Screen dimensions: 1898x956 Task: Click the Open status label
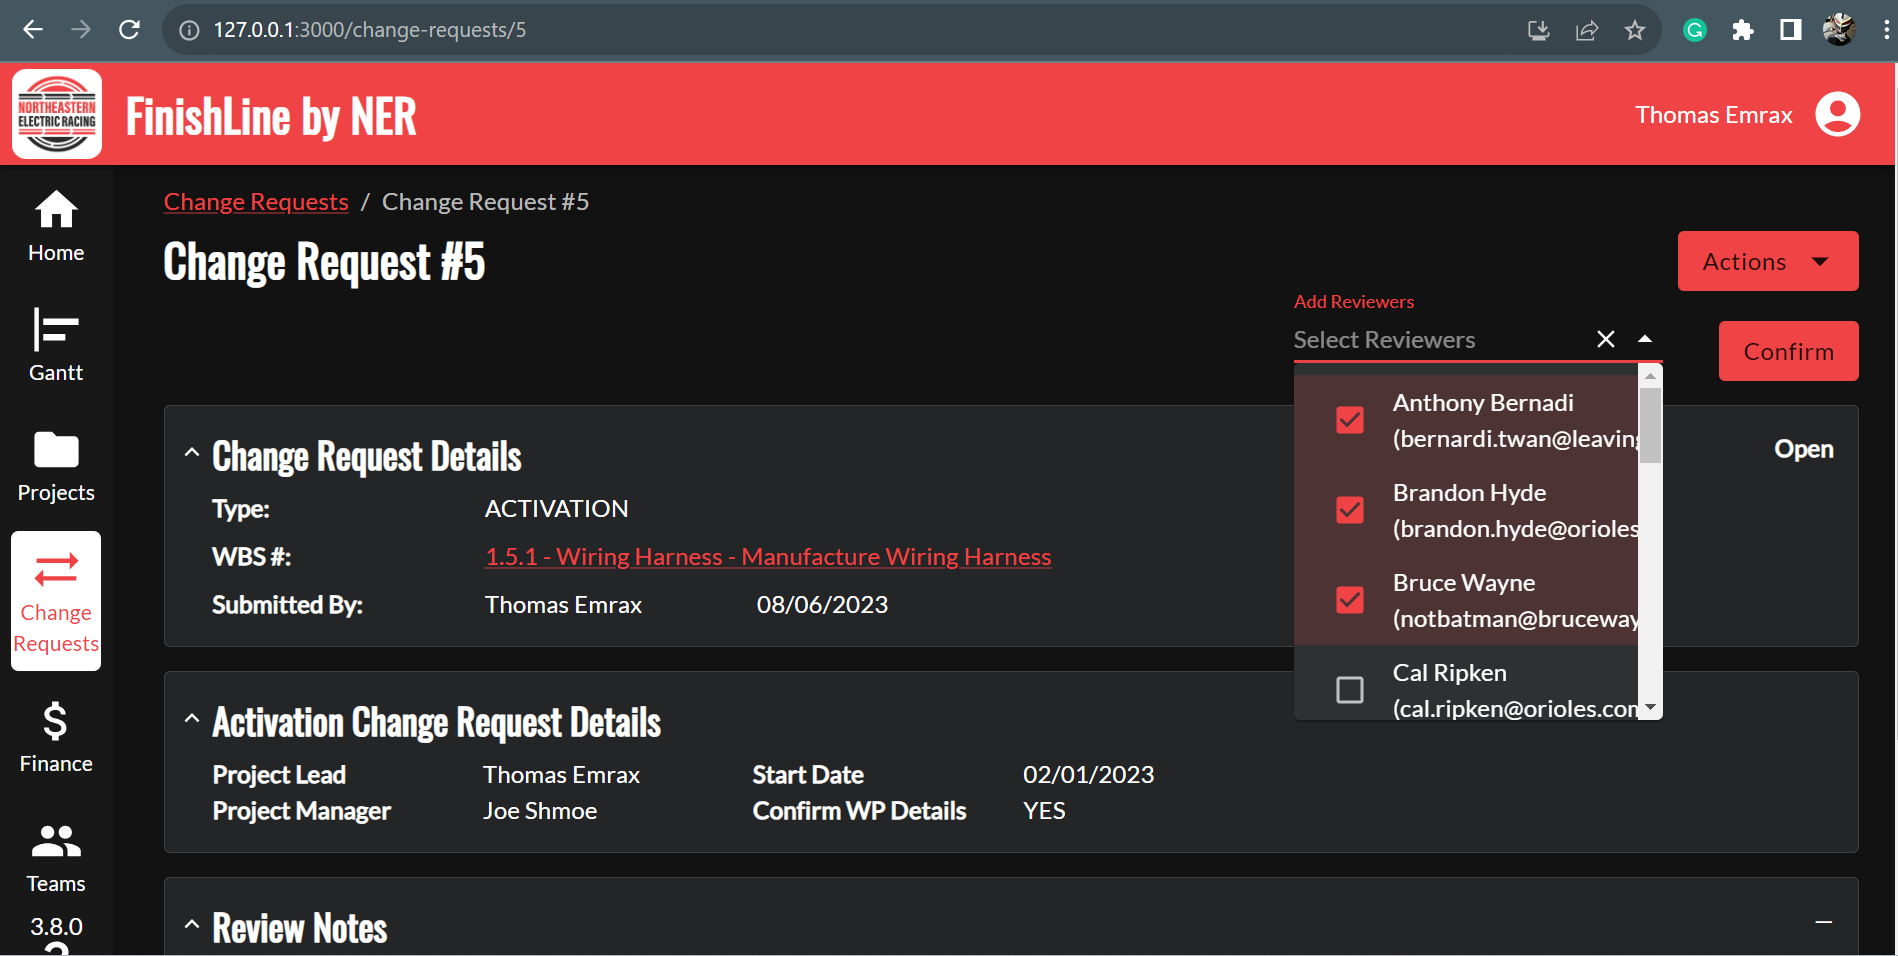click(1804, 449)
